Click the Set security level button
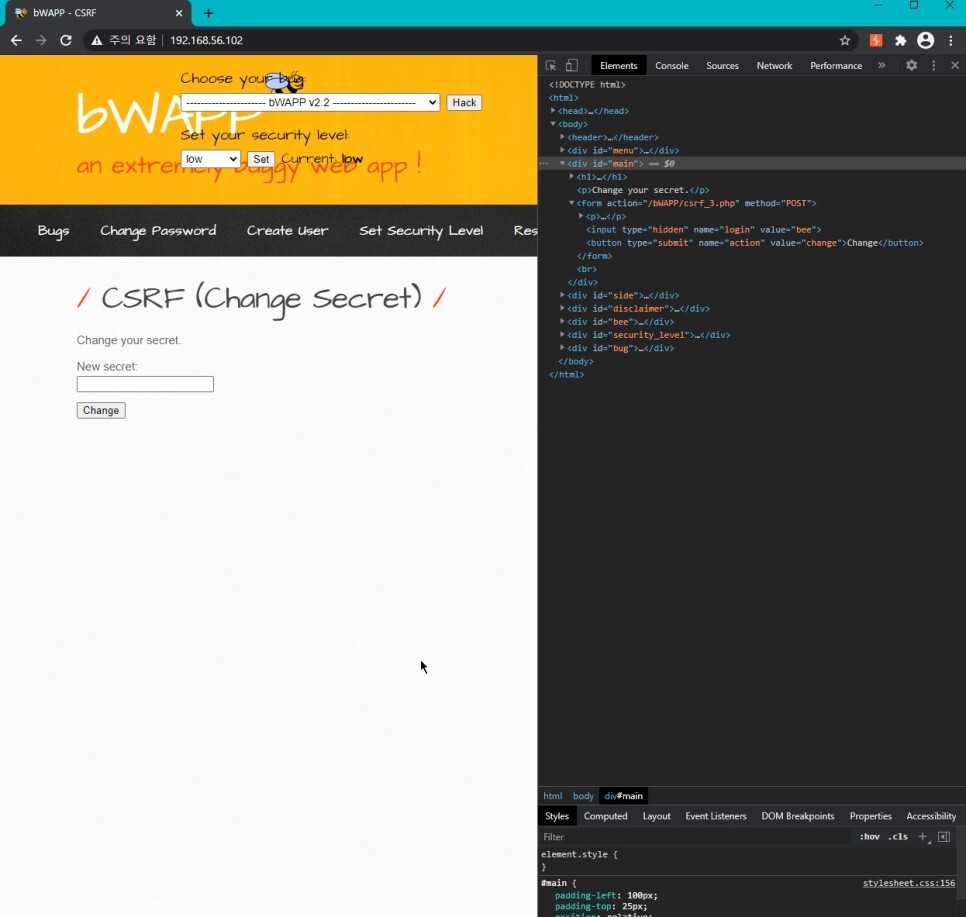This screenshot has height=917, width=966. (x=261, y=159)
